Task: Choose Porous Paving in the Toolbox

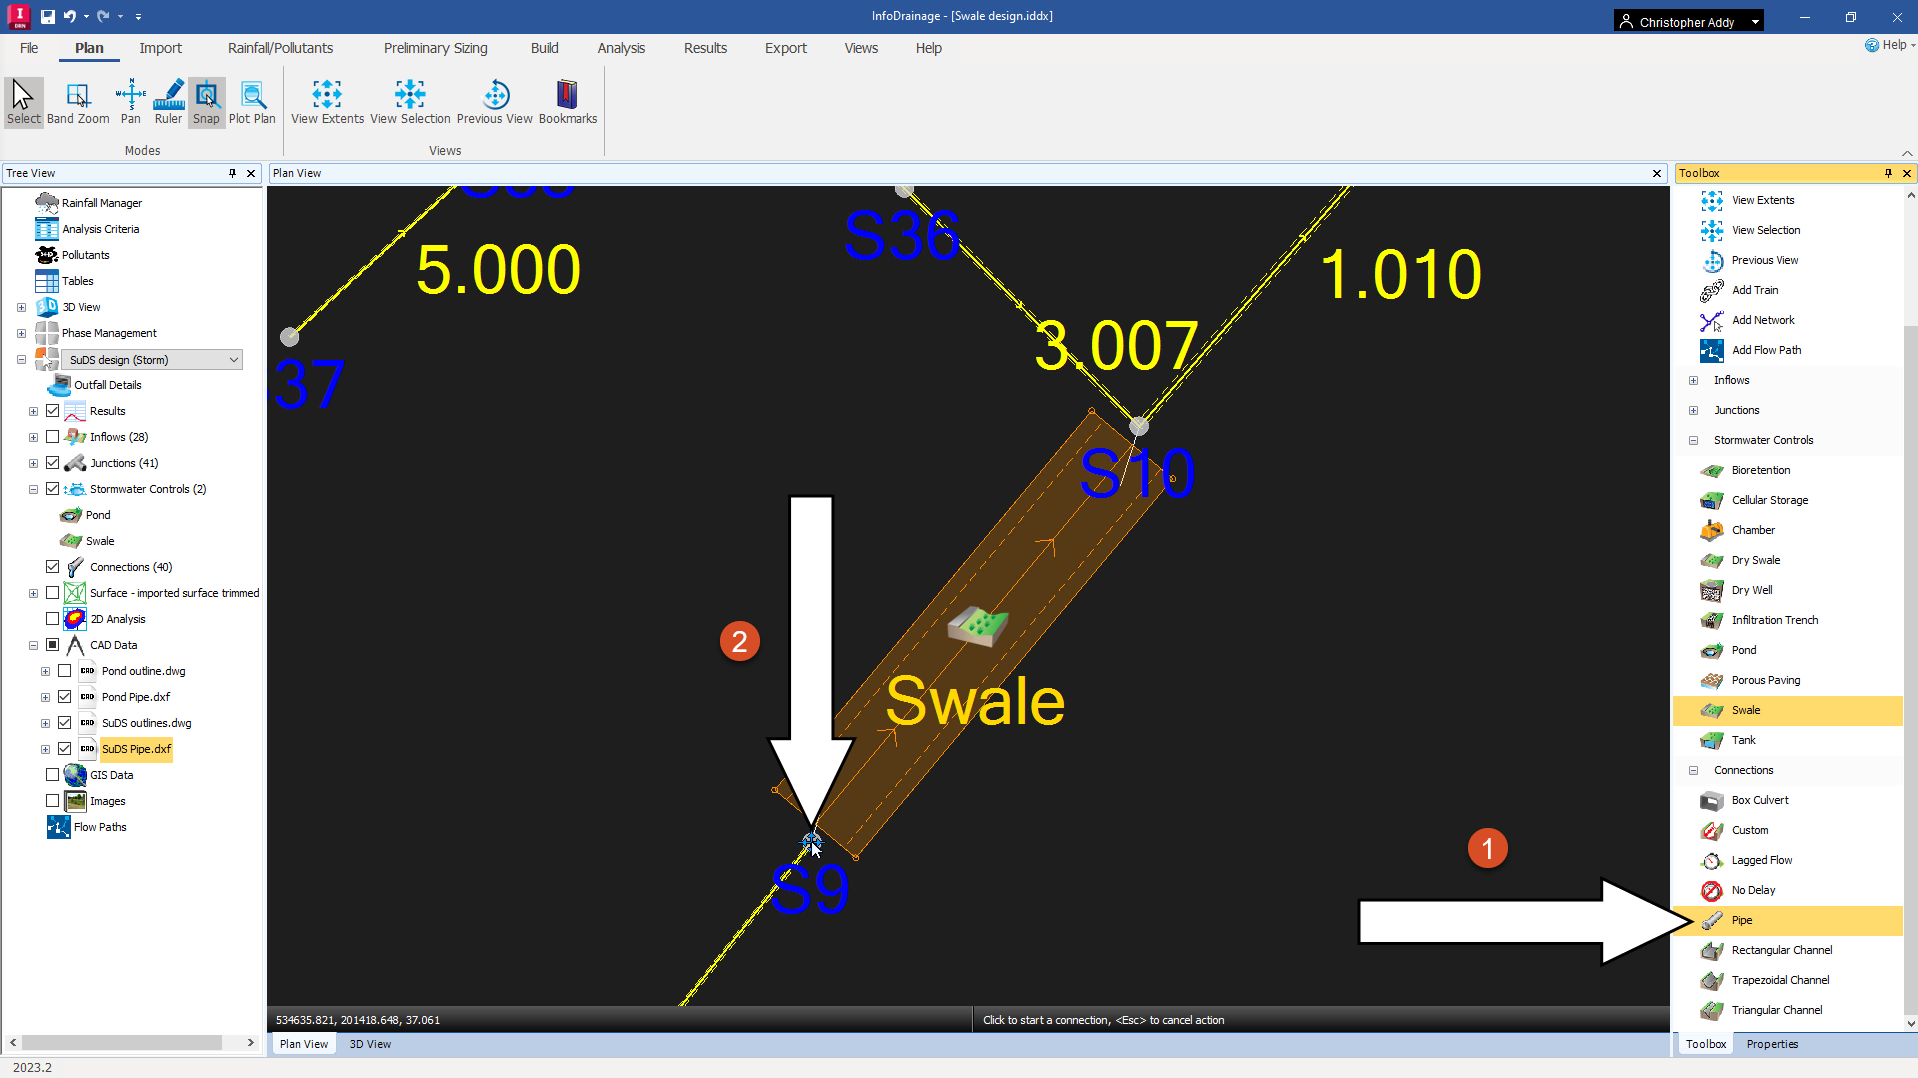Action: 1765,680
